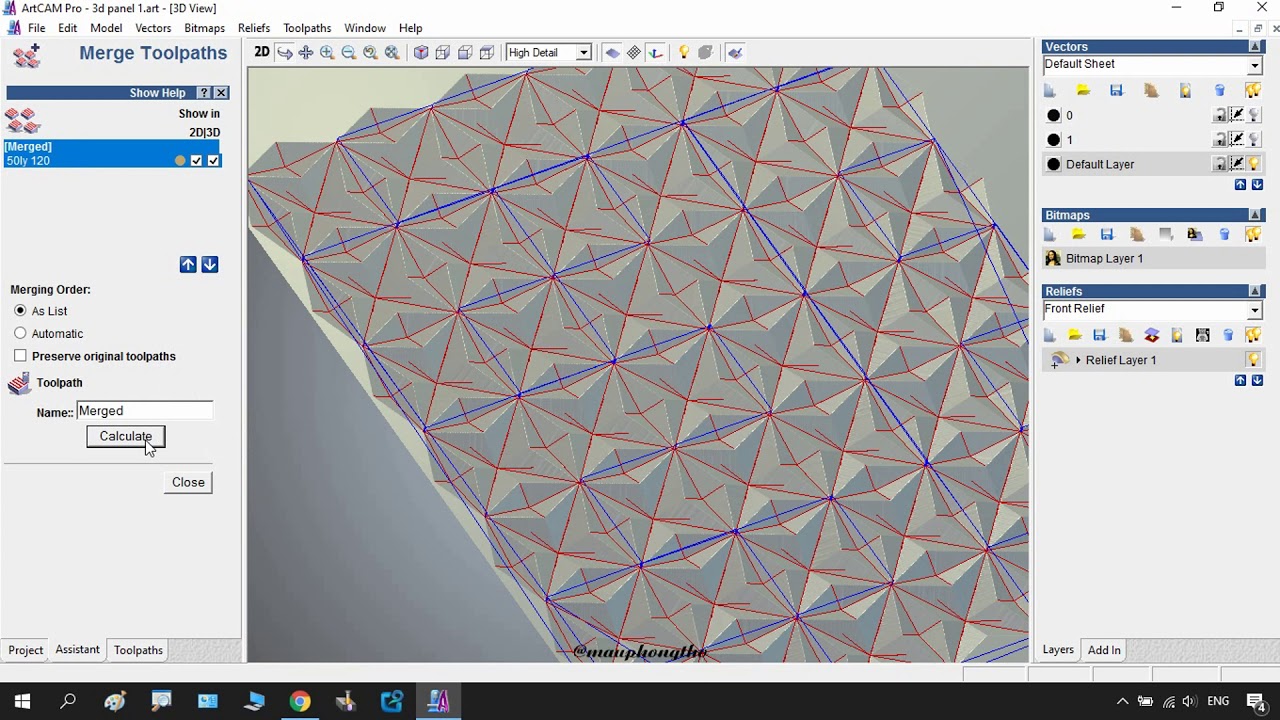Viewport: 1280px width, 720px height.
Task: Switch to the Layers tab
Action: click(1058, 650)
